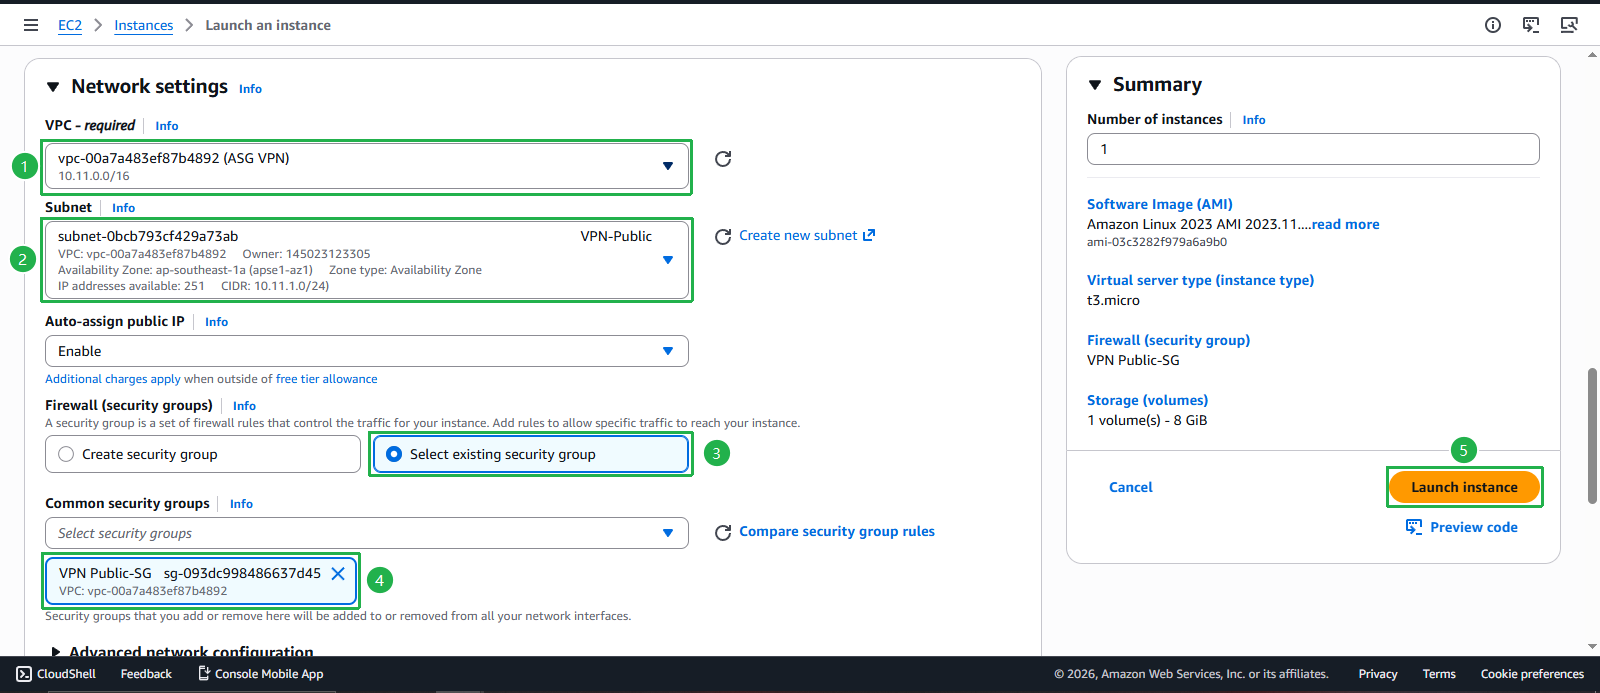
Task: Open CloudShell from the footer
Action: [x=56, y=674]
